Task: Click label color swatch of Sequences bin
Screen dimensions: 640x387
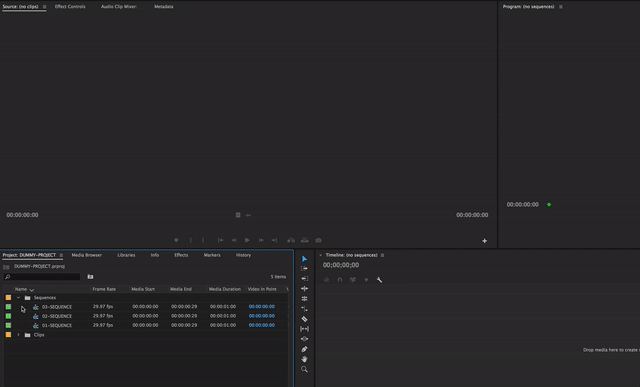Action: click(8, 298)
